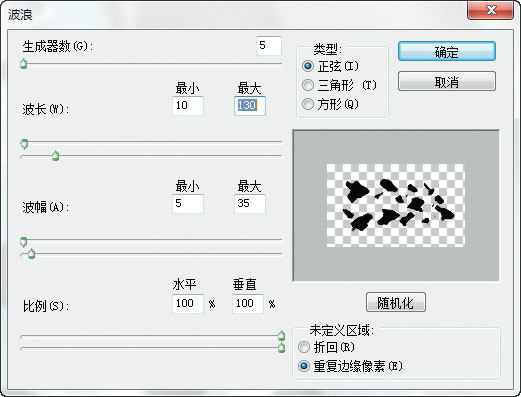The height and width of the screenshot is (397, 521).
Task: Click the 波幅 最小 input field
Action: (188, 204)
